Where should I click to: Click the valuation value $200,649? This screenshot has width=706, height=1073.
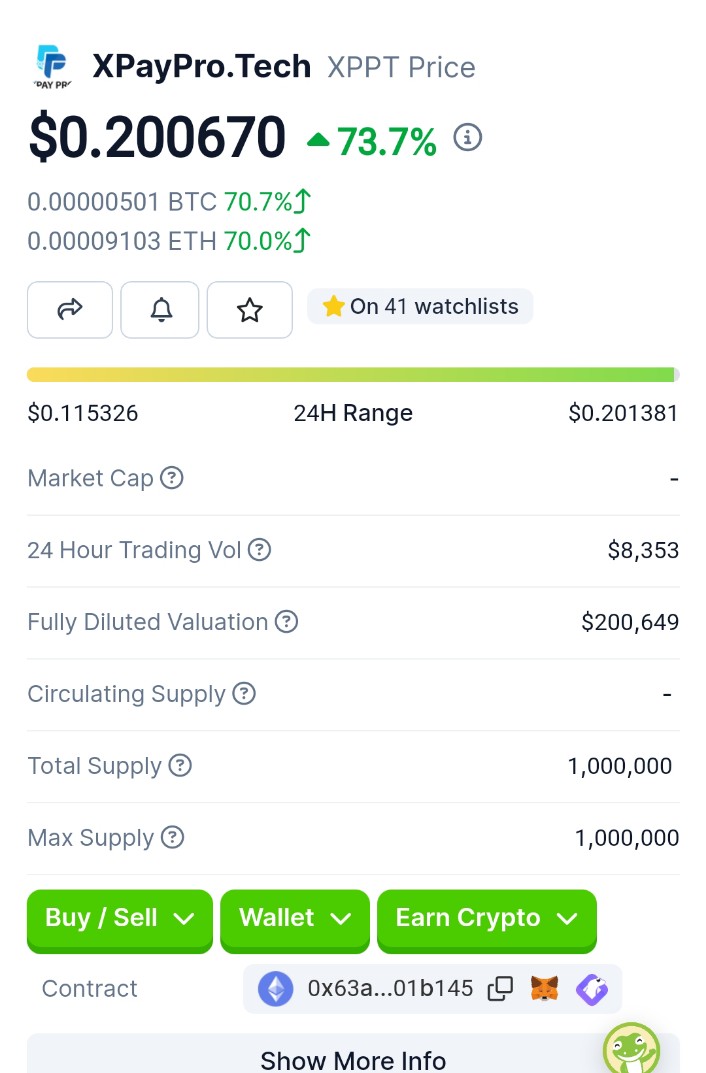(630, 622)
